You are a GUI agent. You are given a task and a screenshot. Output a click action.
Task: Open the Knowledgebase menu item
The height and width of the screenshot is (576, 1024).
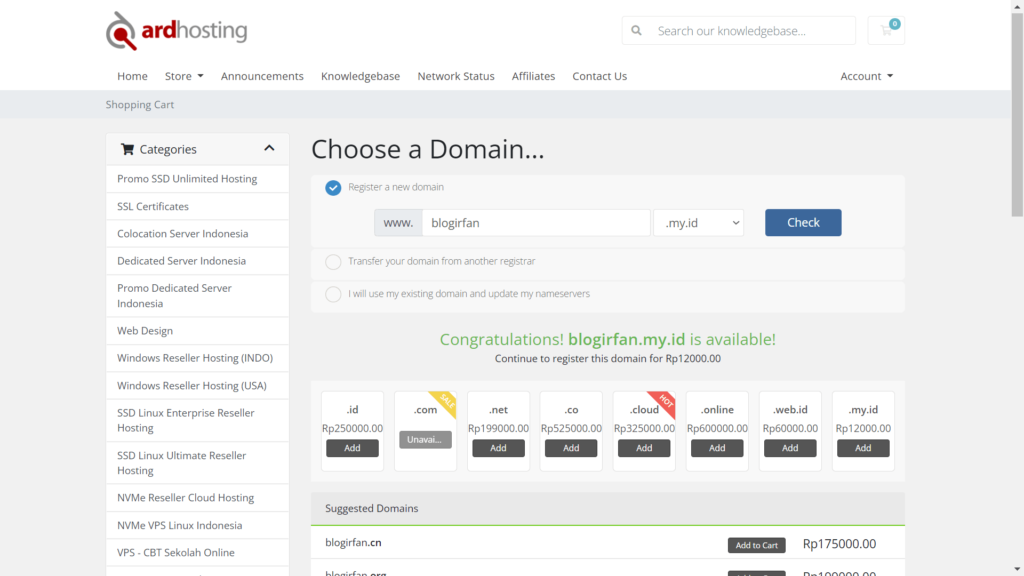pos(360,76)
